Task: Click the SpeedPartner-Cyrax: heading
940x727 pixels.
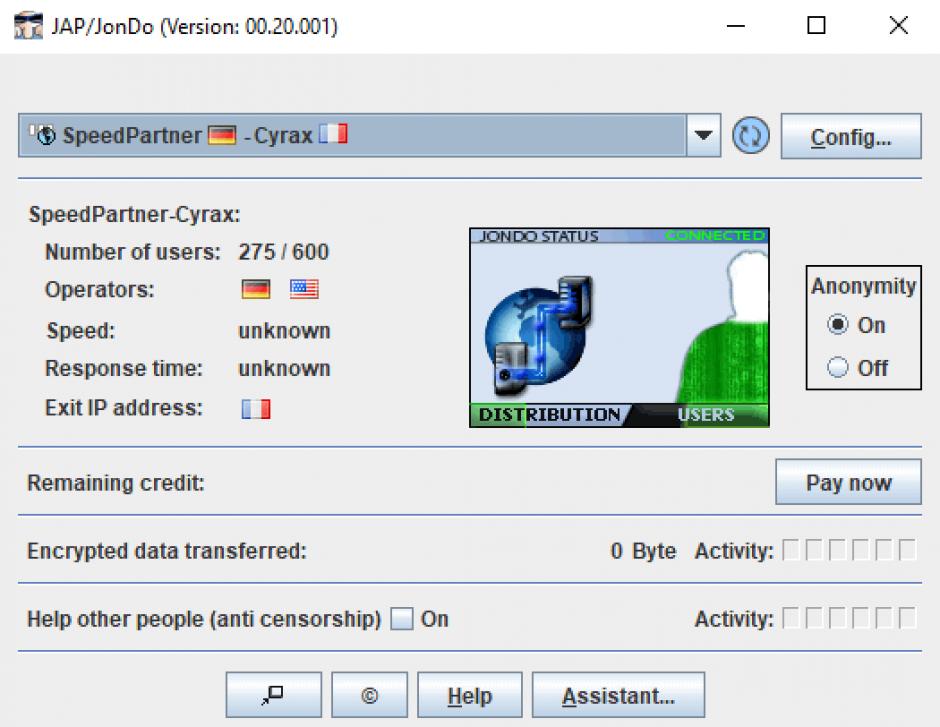Action: point(134,215)
